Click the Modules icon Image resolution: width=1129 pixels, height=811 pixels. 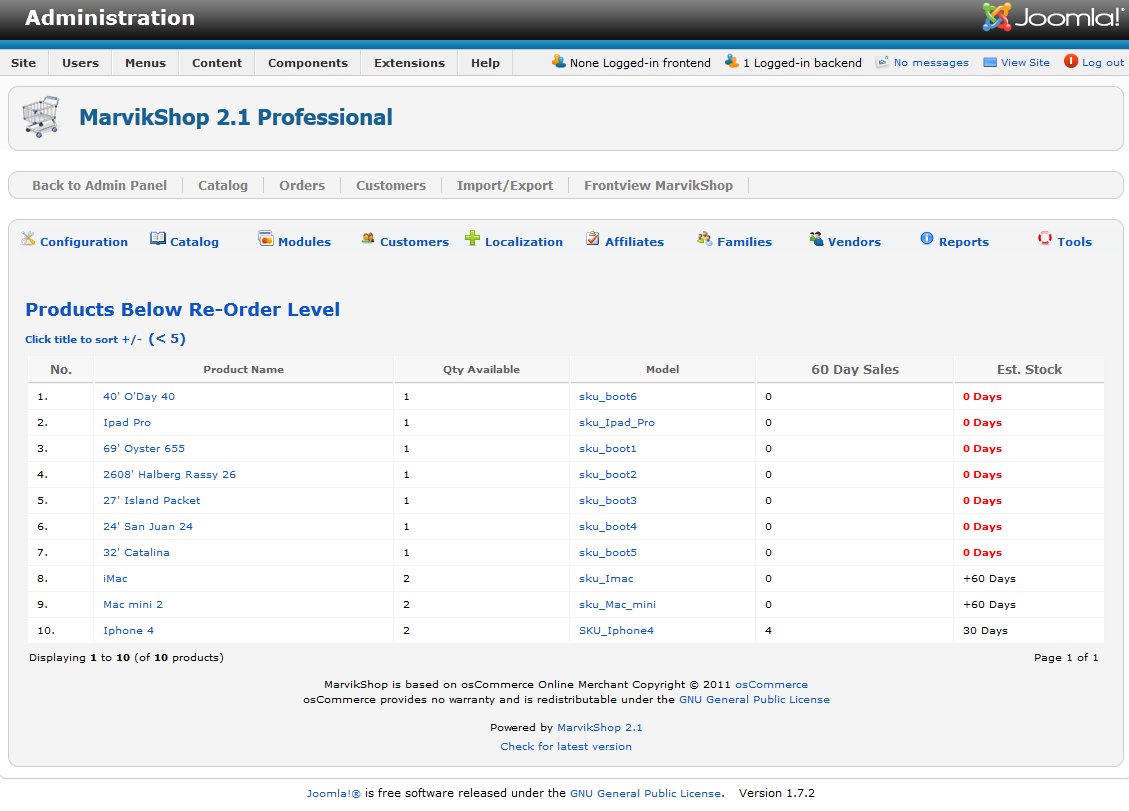[x=266, y=238]
